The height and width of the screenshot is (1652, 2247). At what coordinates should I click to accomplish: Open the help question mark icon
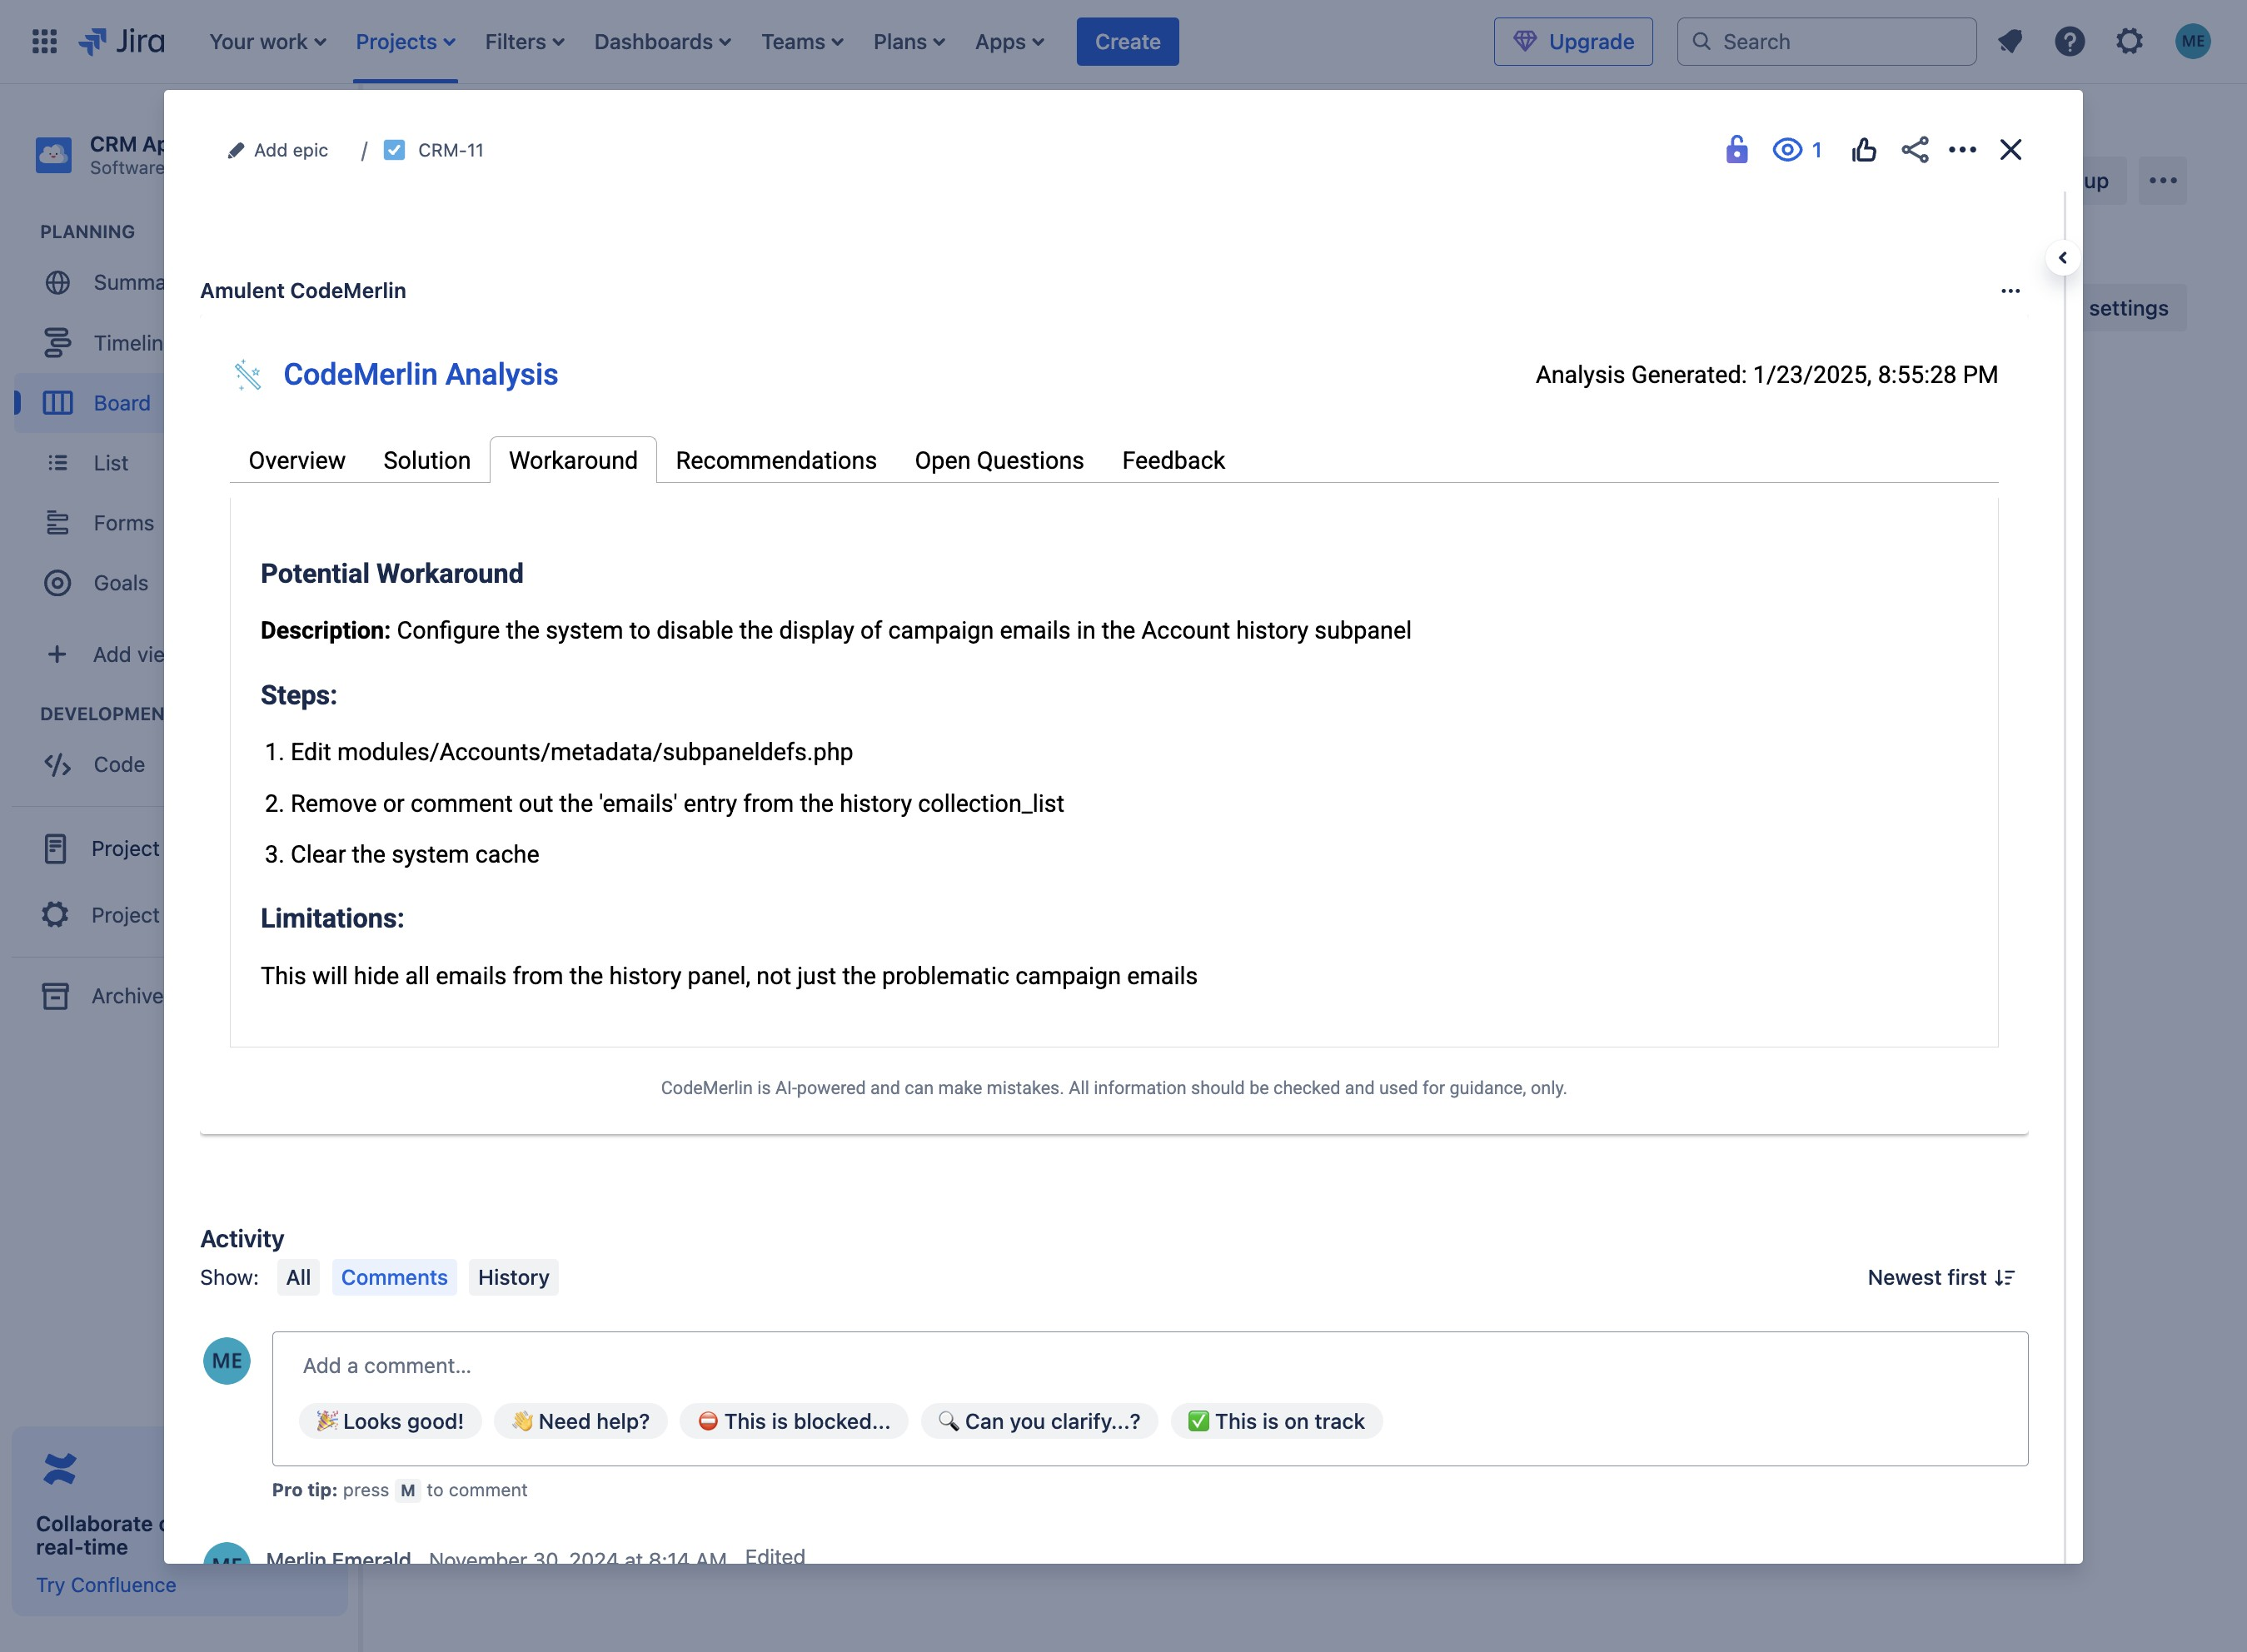[x=2070, y=41]
